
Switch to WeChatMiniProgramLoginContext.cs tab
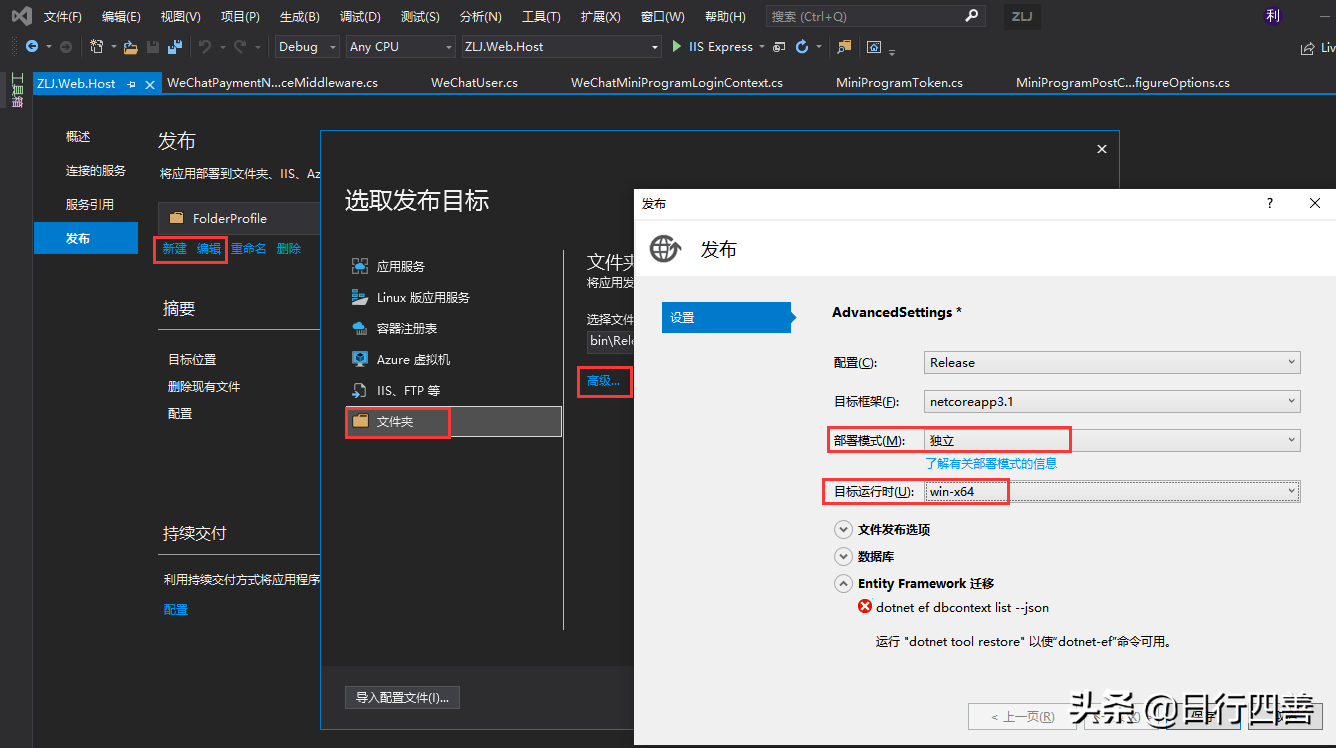pyautogui.click(x=677, y=83)
